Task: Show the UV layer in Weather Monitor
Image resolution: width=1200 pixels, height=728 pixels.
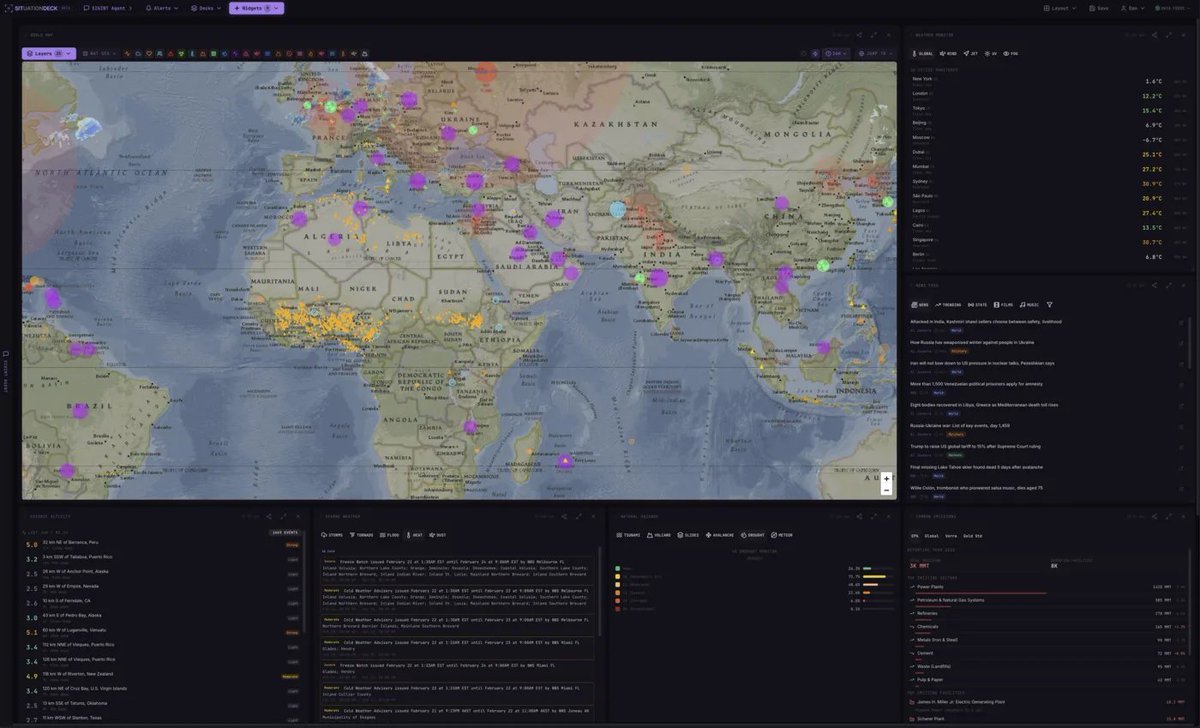Action: 991,53
